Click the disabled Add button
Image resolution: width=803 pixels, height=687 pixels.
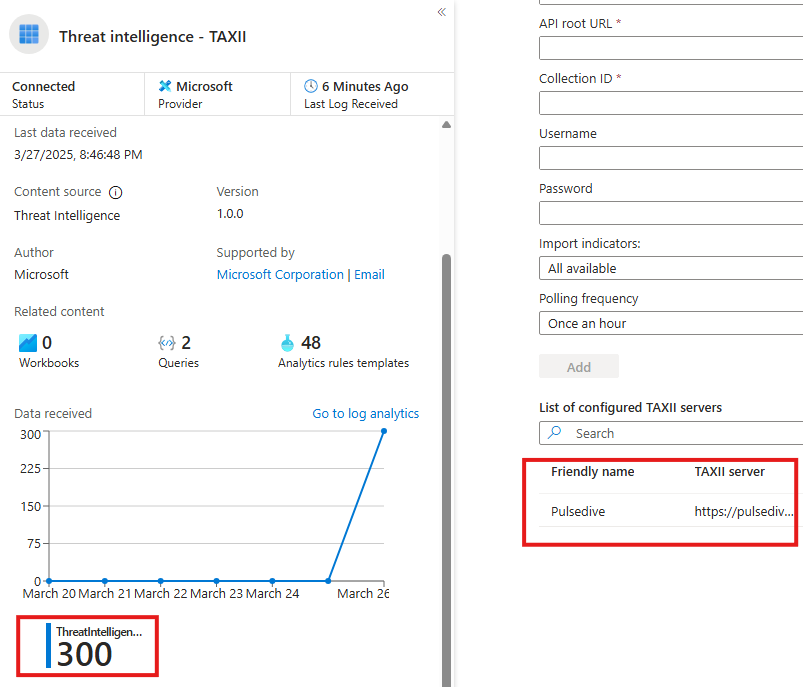[x=579, y=367]
